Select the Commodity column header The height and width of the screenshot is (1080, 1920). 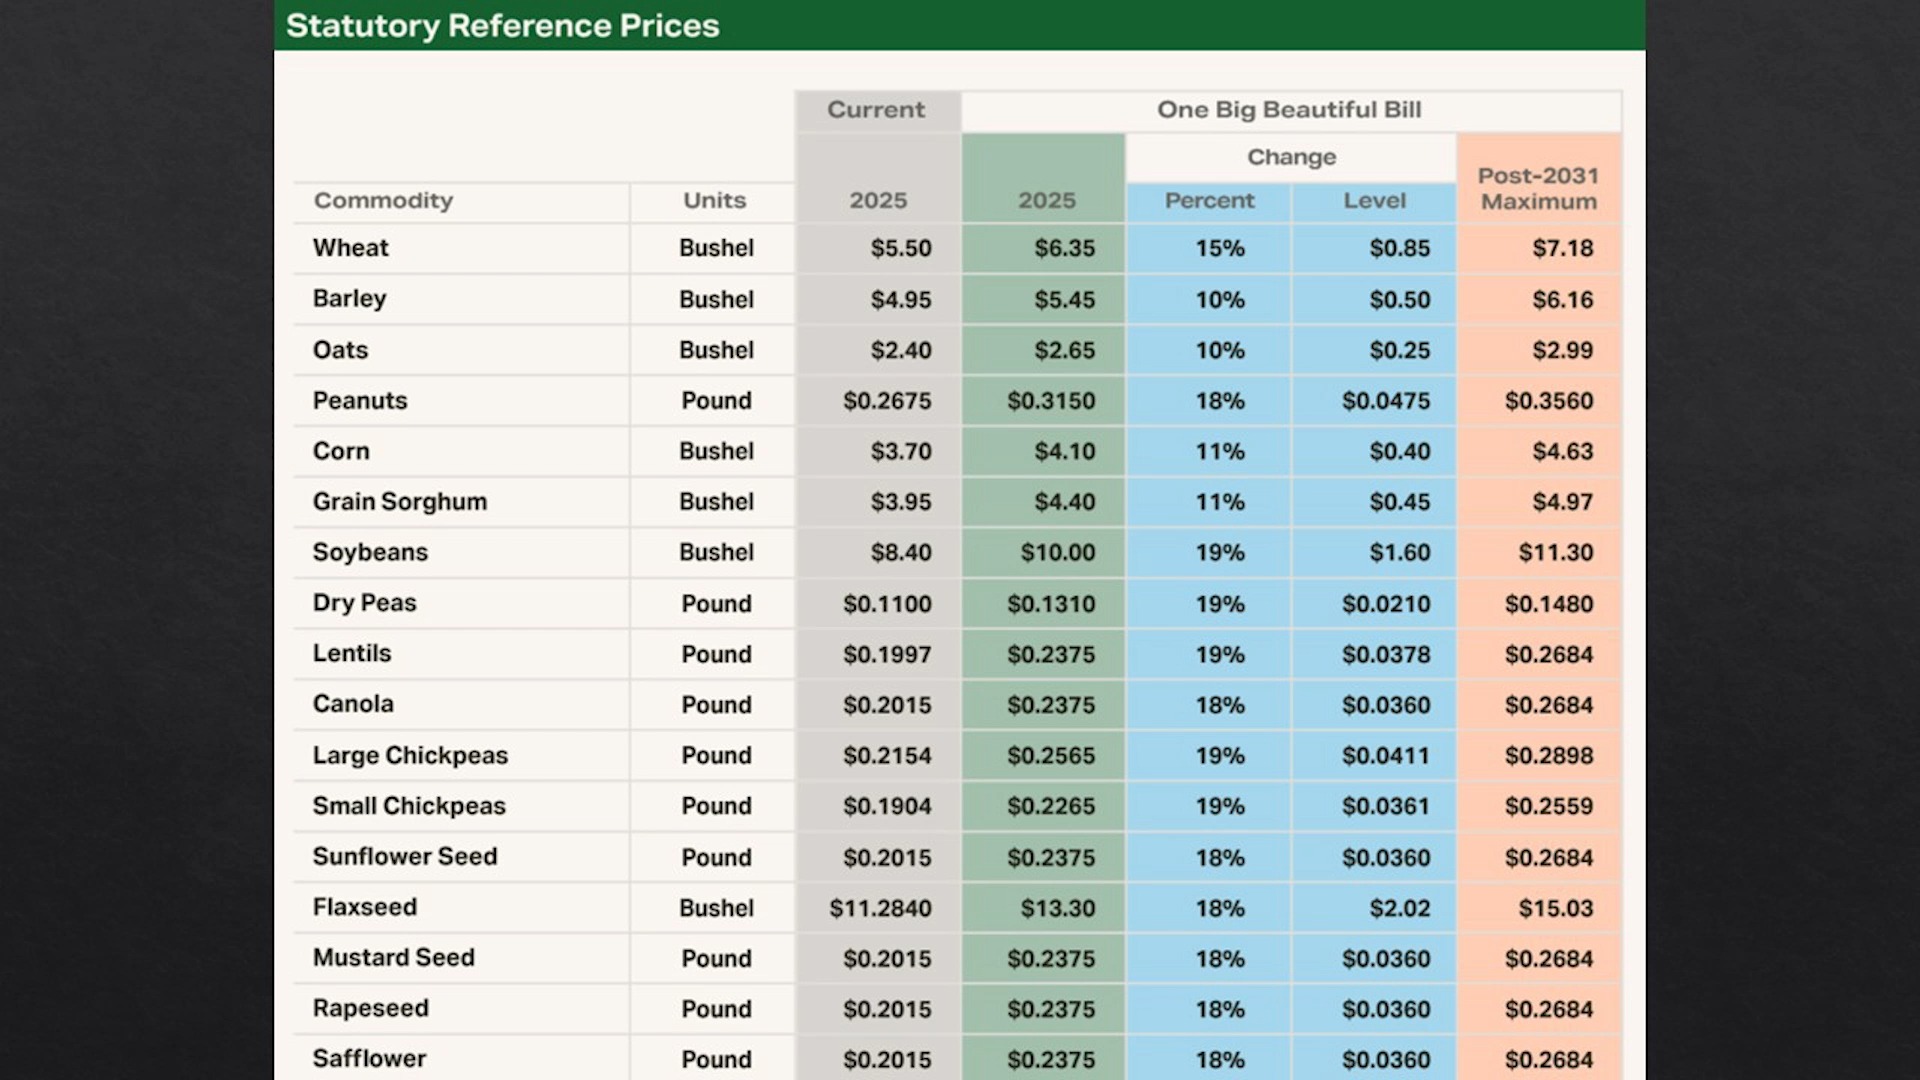383,201
